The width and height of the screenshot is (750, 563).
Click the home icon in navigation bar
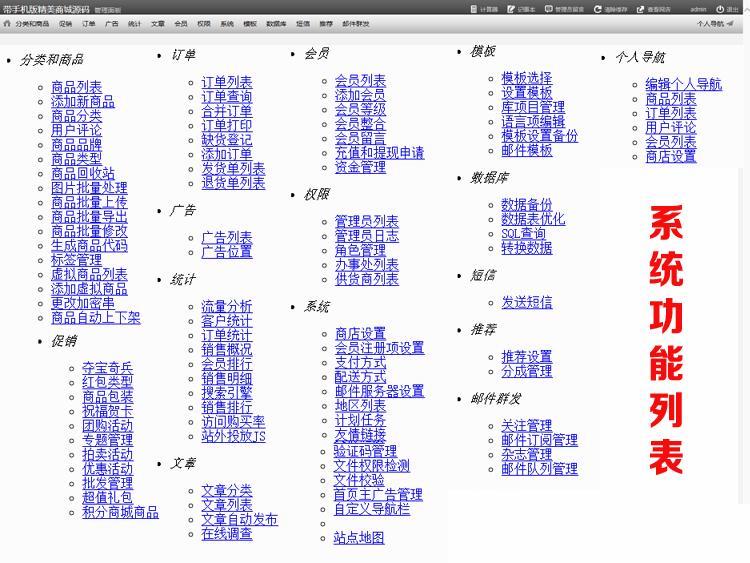[x=7, y=23]
